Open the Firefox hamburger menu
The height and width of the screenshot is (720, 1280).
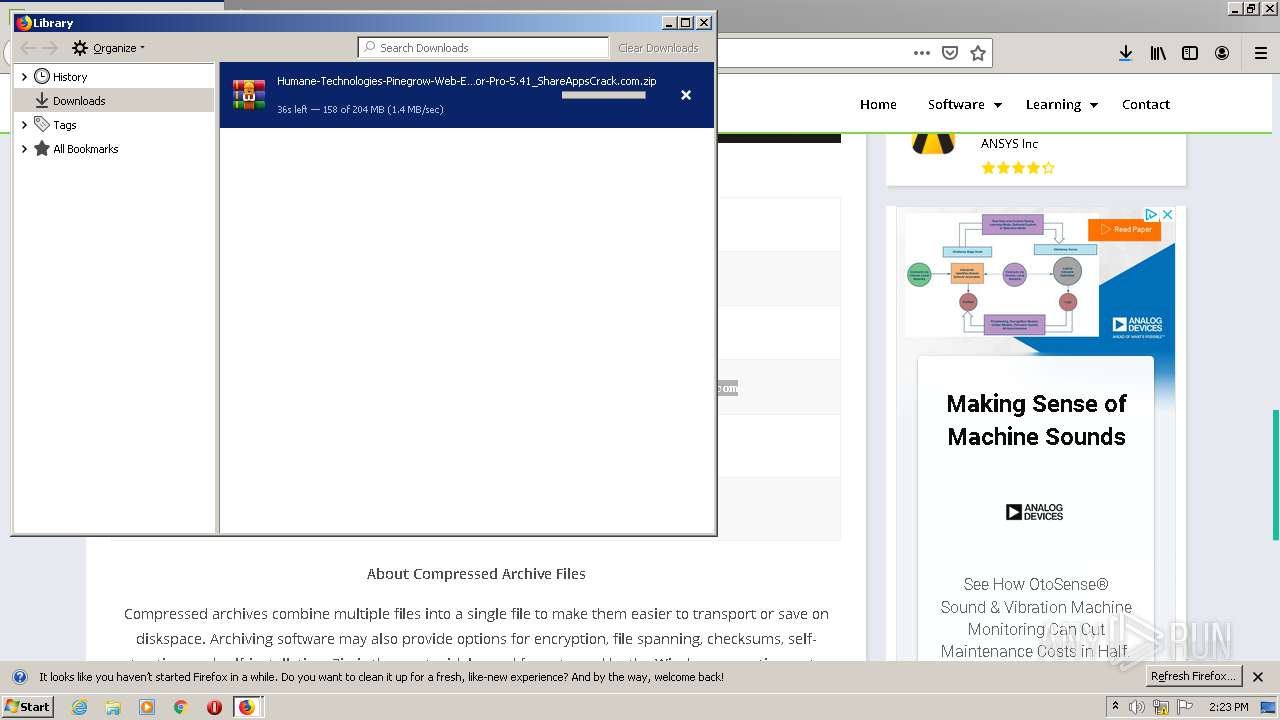(x=1261, y=53)
